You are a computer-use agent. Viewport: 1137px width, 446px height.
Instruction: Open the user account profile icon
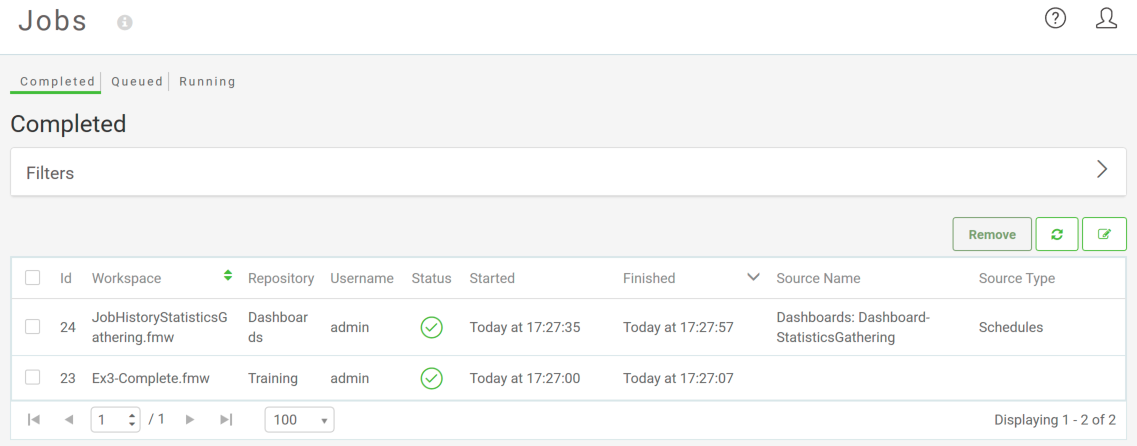click(1106, 18)
